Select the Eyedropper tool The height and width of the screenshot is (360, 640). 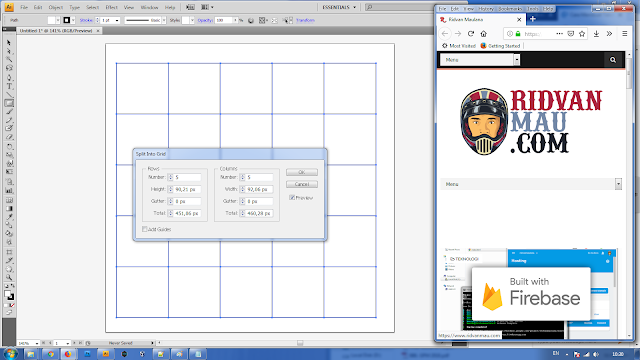coord(9,217)
